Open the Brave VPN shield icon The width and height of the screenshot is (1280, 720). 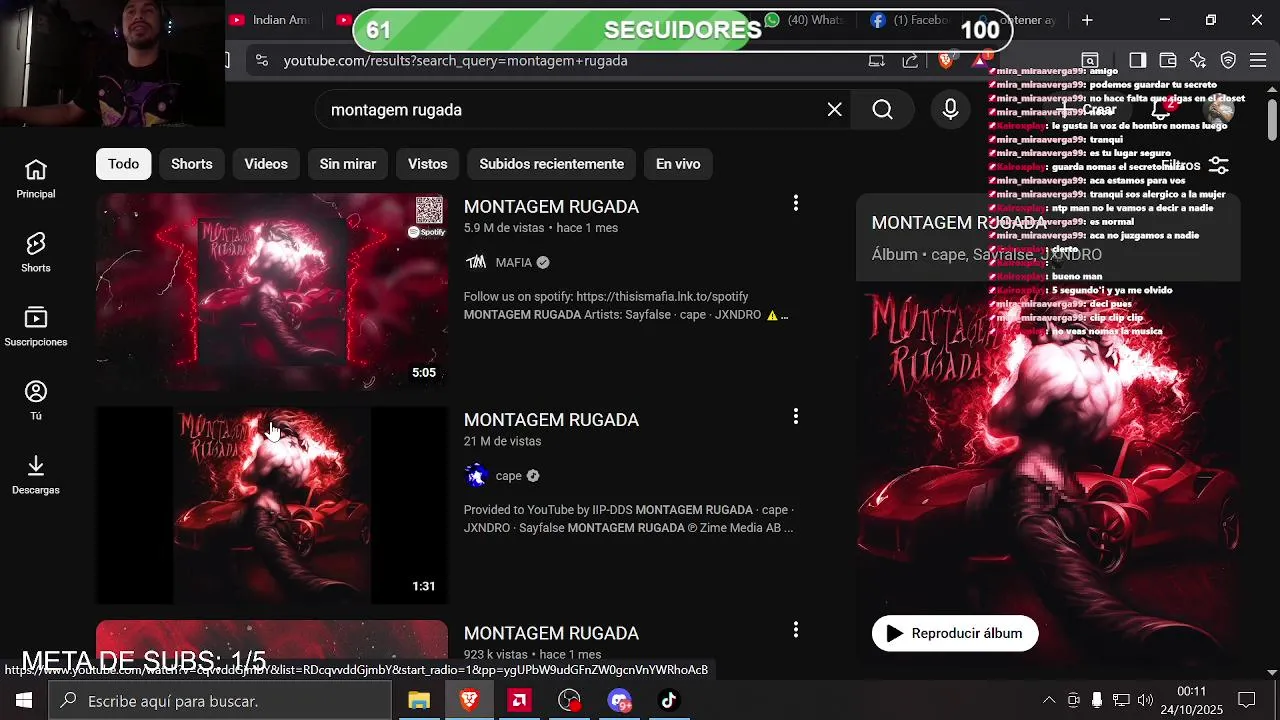(1229, 60)
